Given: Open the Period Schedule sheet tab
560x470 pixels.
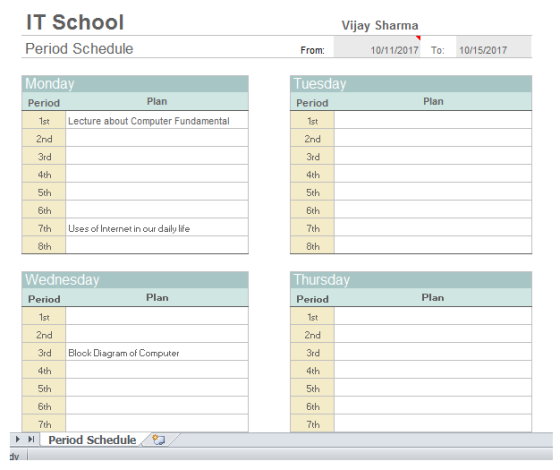Looking at the screenshot, I should point(92,440).
